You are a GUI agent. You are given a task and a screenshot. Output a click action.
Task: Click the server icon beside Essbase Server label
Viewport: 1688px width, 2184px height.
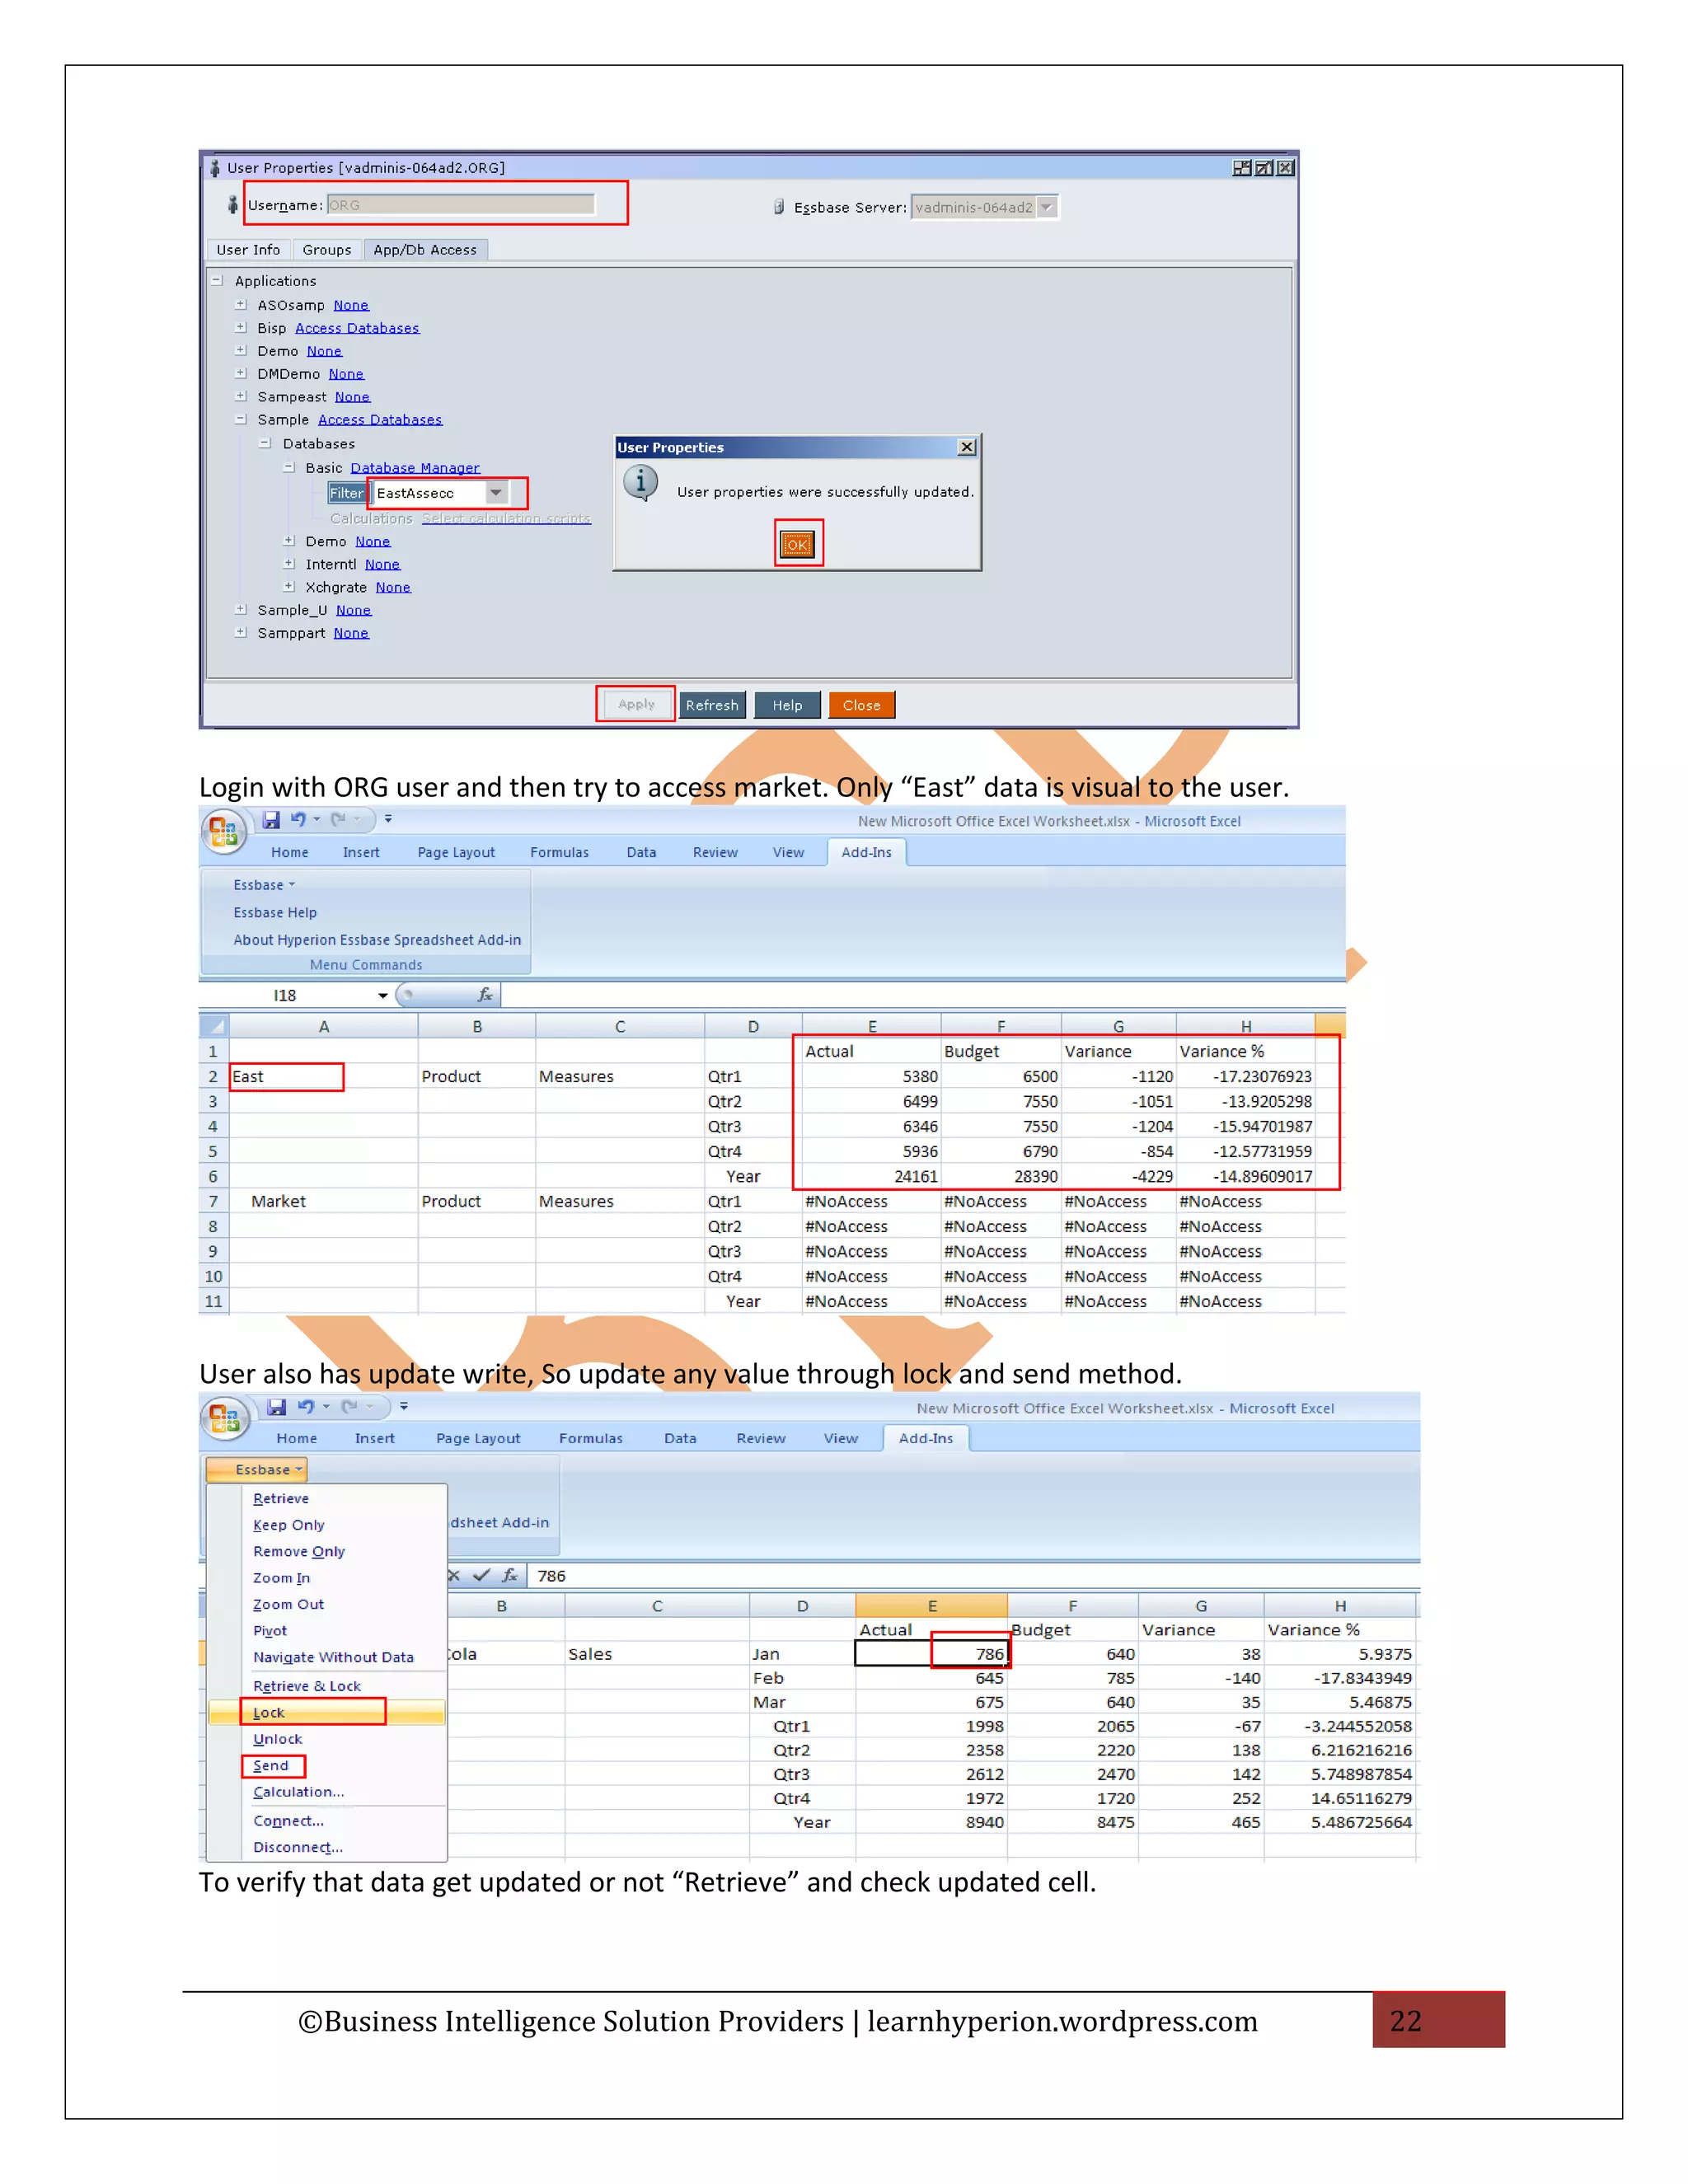point(779,207)
